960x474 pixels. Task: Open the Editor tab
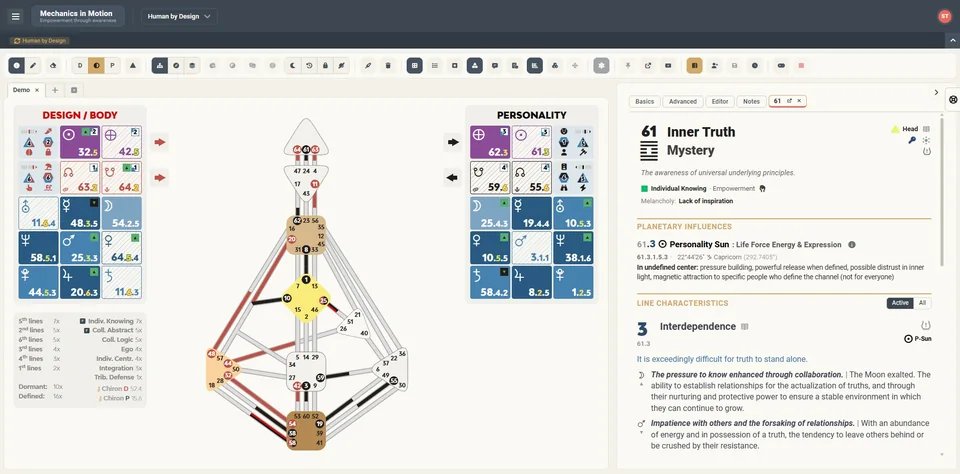click(x=720, y=102)
